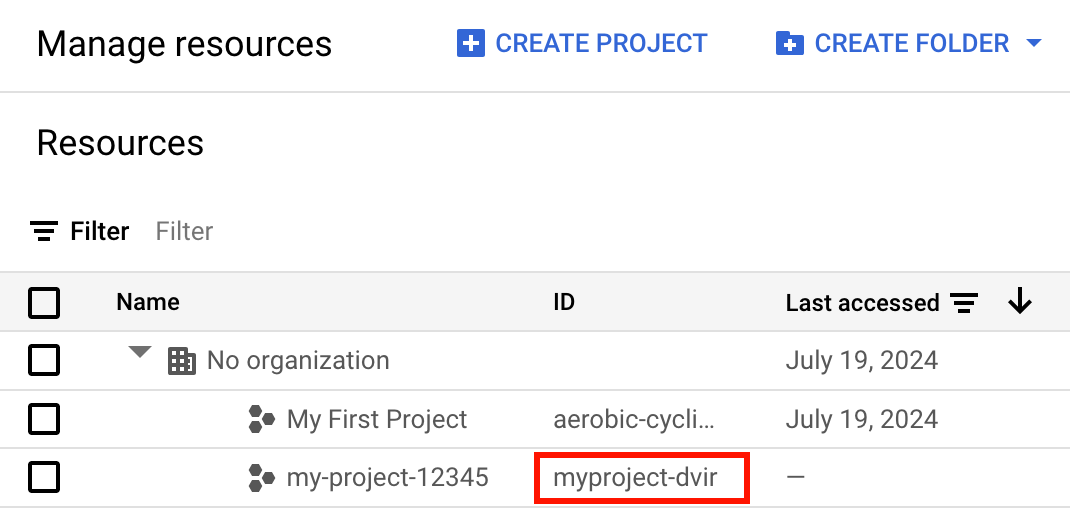Click the descending sort arrow icon
Screen dimensions: 1070x530
(1020, 302)
